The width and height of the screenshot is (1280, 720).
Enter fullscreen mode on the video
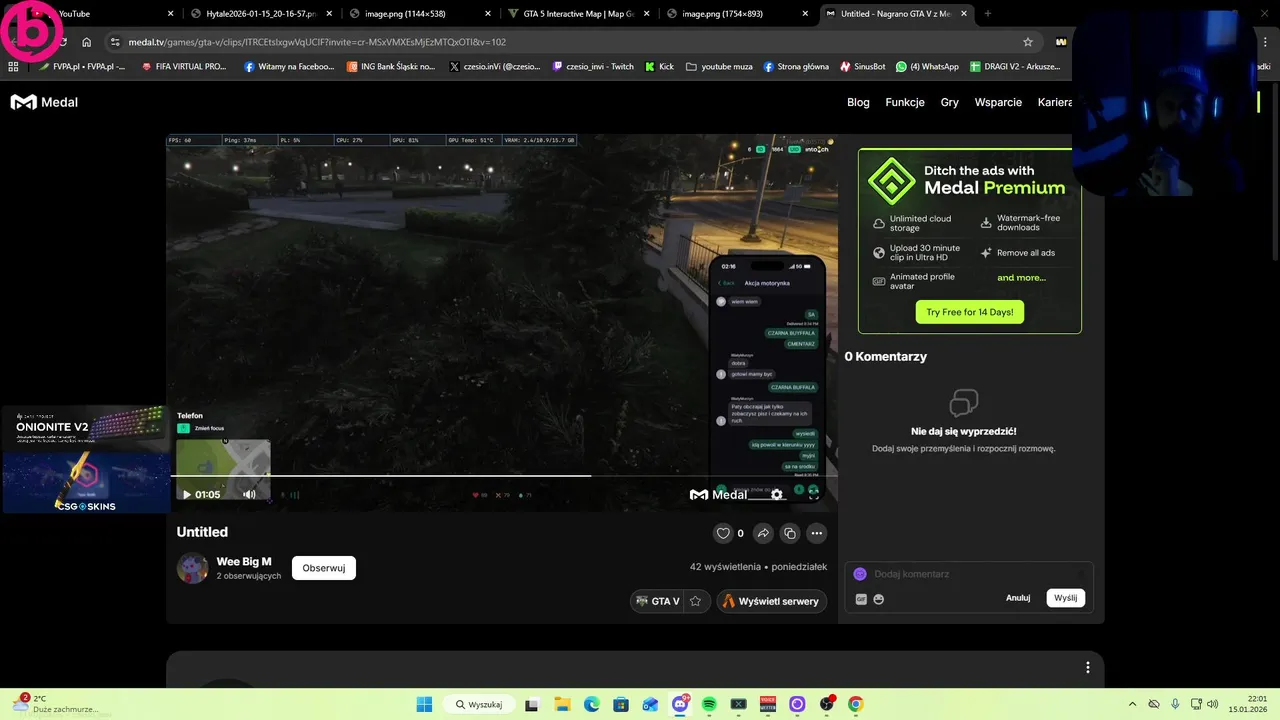pyautogui.click(x=814, y=494)
